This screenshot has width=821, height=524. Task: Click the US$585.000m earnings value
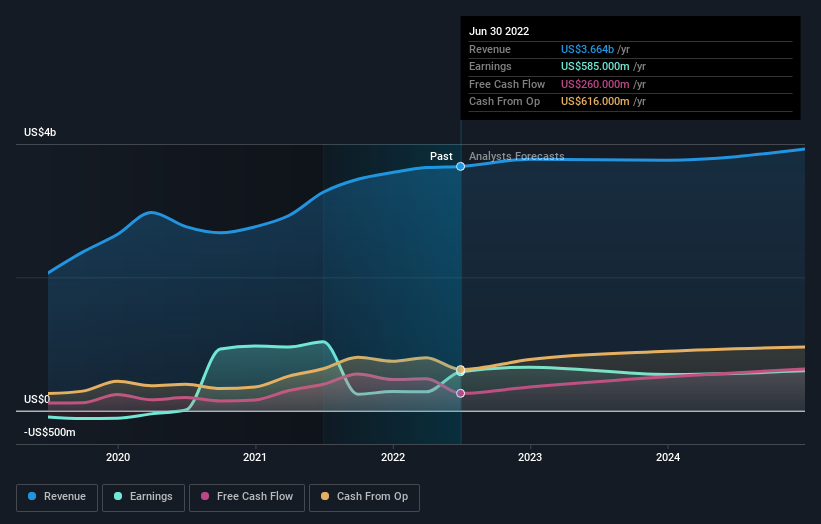595,66
